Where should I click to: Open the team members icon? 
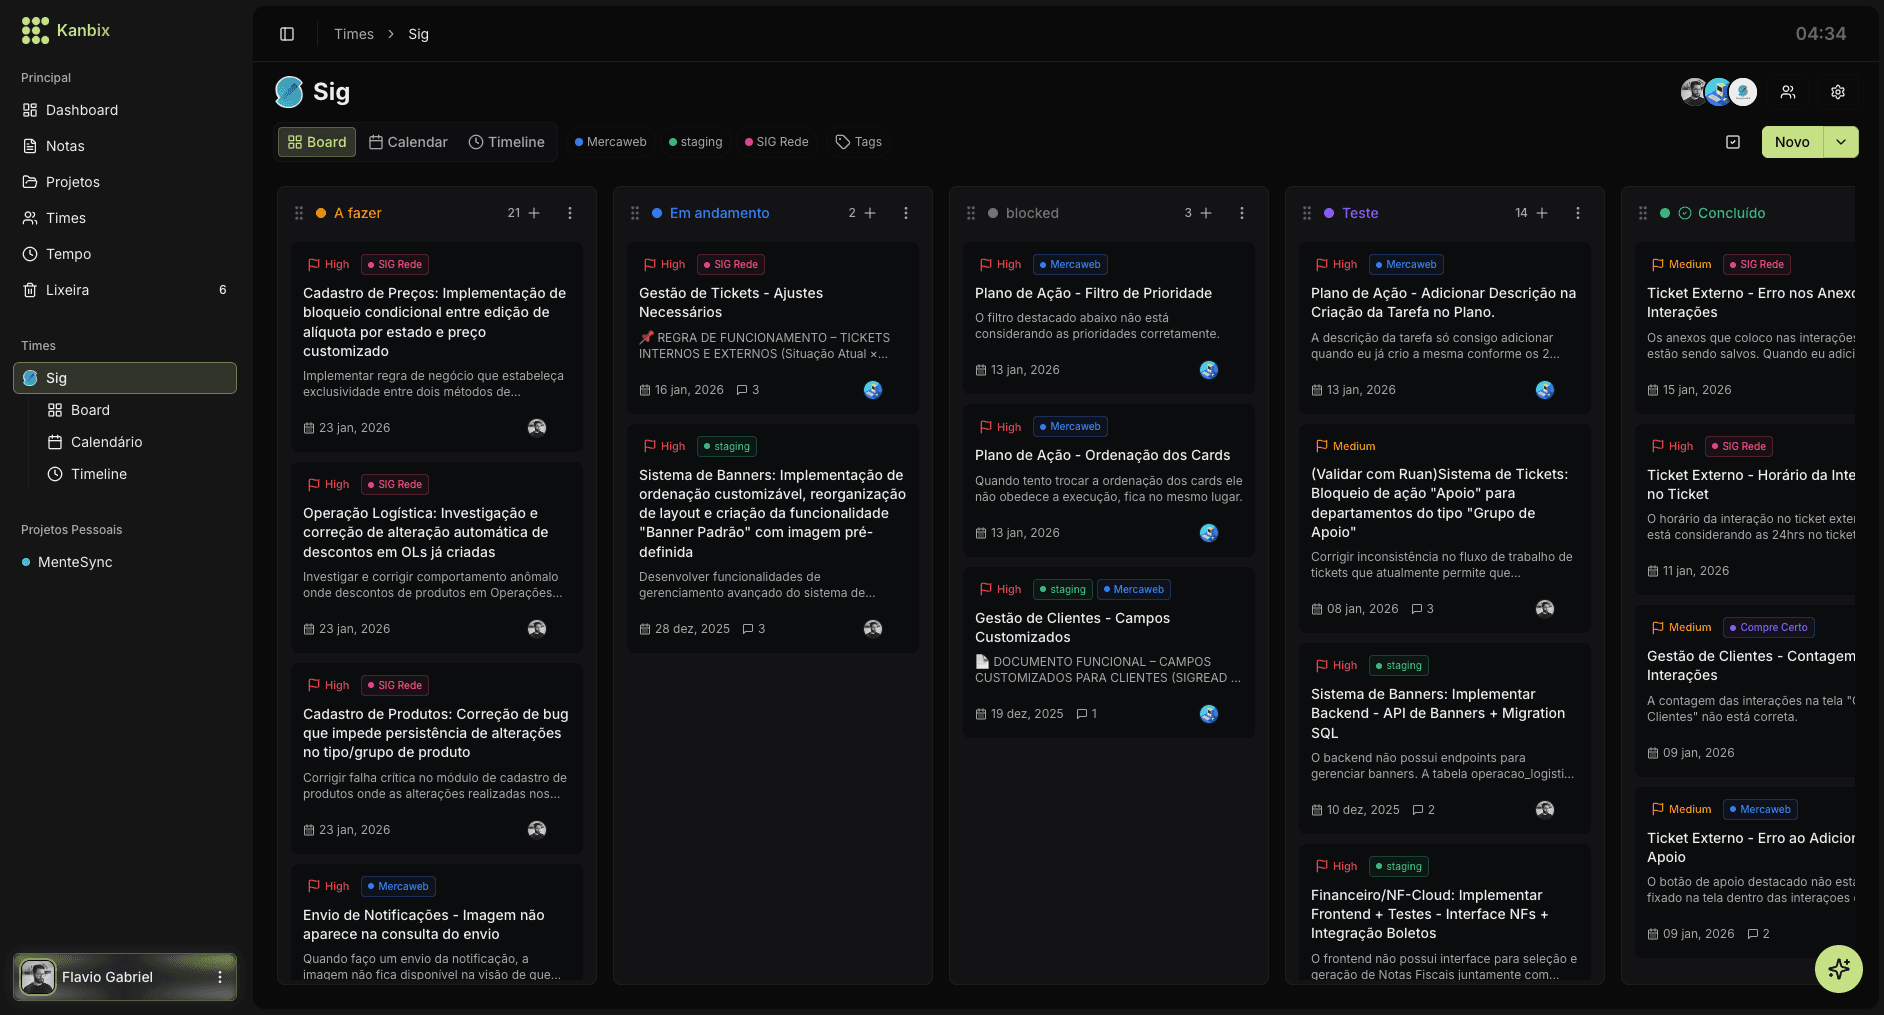tap(1788, 92)
